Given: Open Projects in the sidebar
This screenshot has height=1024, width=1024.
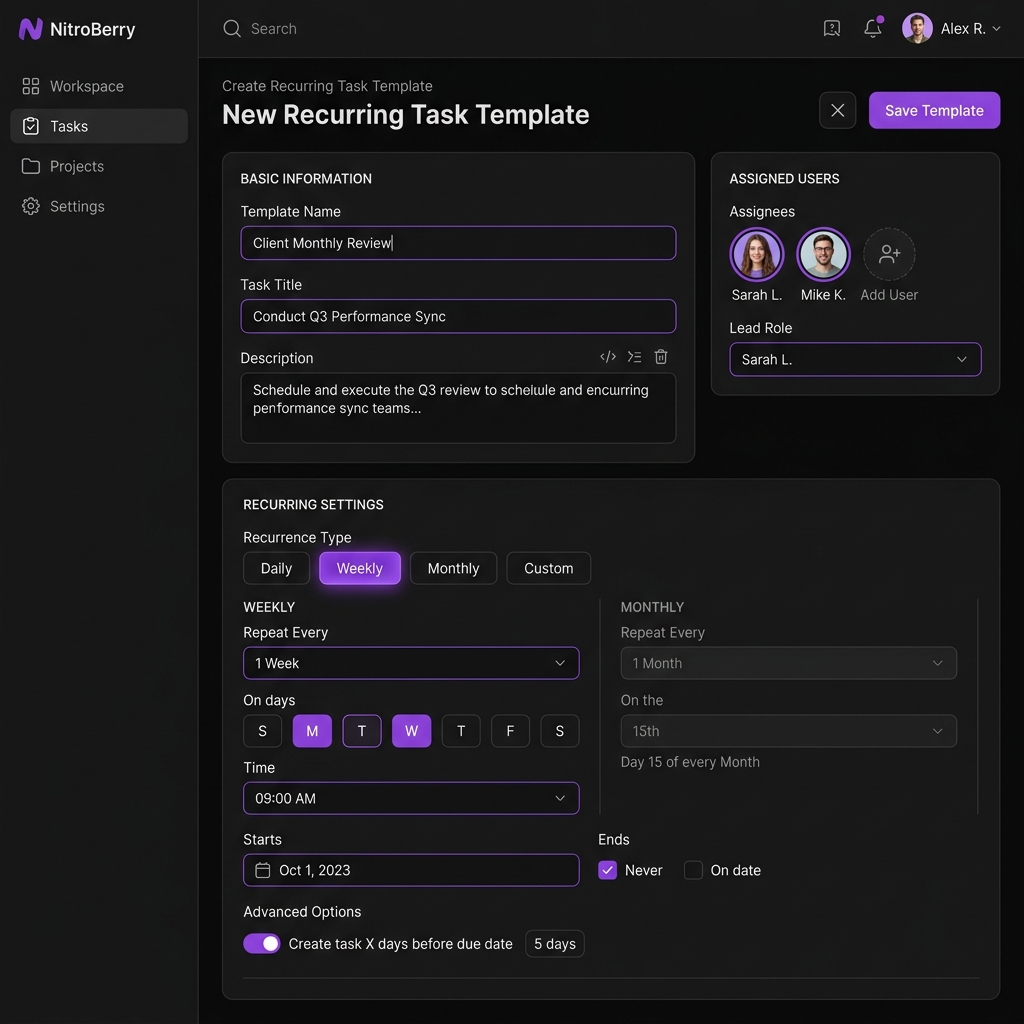Looking at the screenshot, I should pyautogui.click(x=99, y=166).
